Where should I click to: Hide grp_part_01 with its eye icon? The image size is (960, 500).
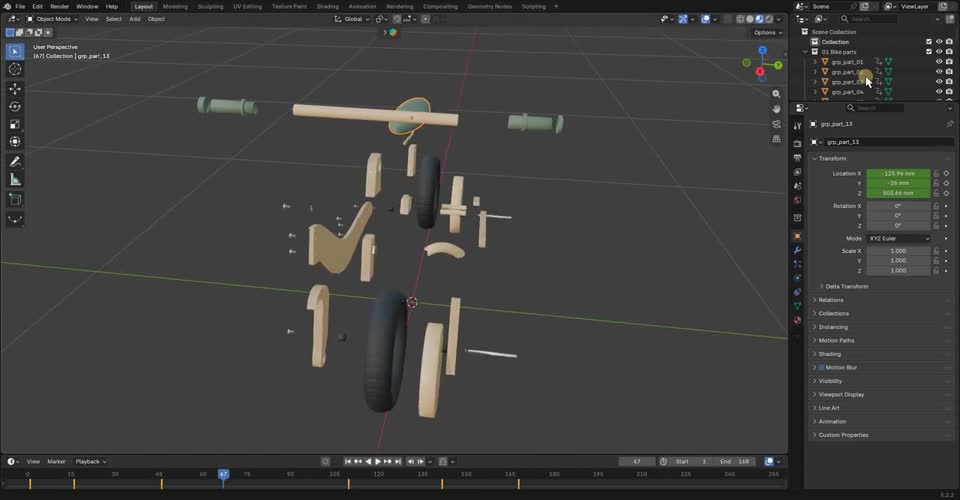click(x=939, y=62)
